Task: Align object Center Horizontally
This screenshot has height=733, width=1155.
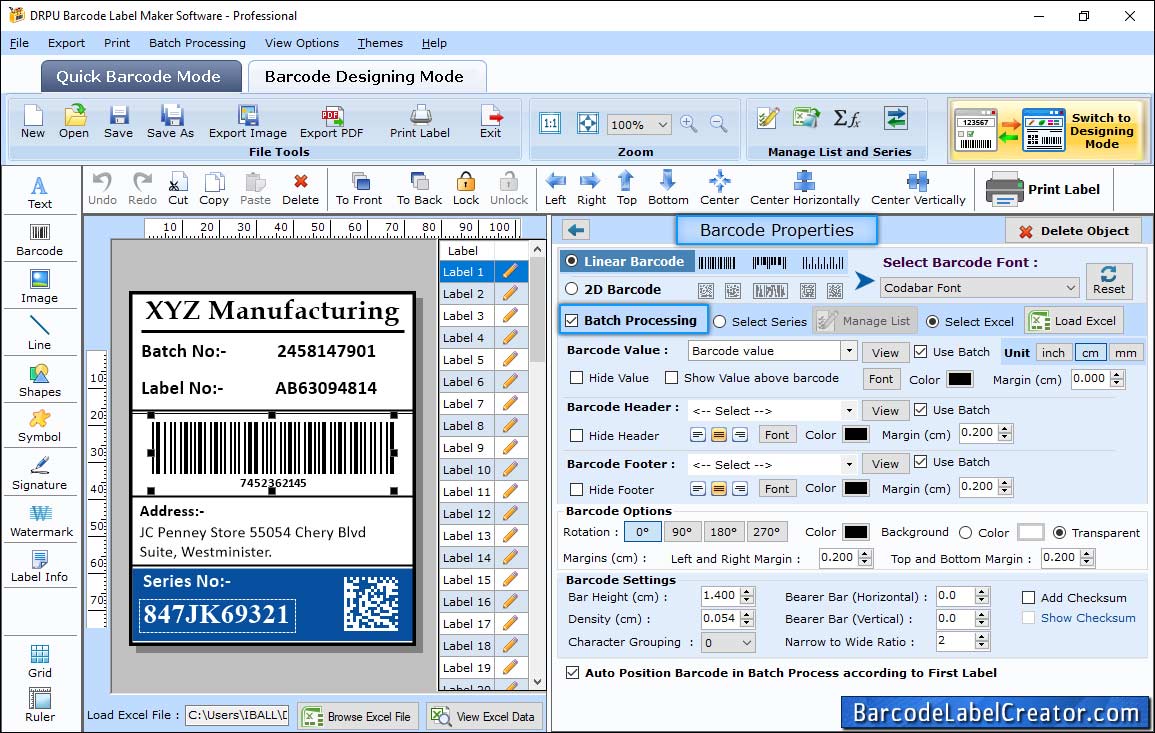Action: tap(804, 189)
